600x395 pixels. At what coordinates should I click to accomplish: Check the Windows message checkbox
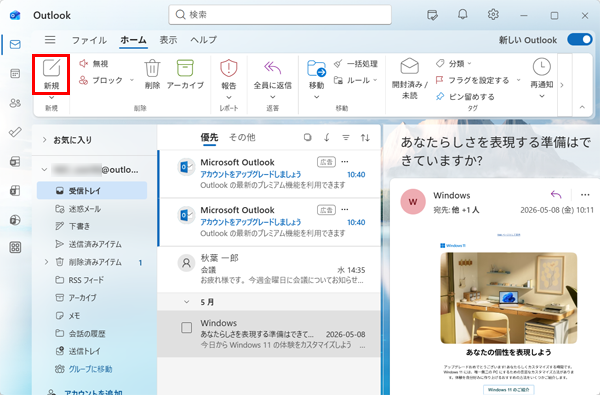pos(187,328)
